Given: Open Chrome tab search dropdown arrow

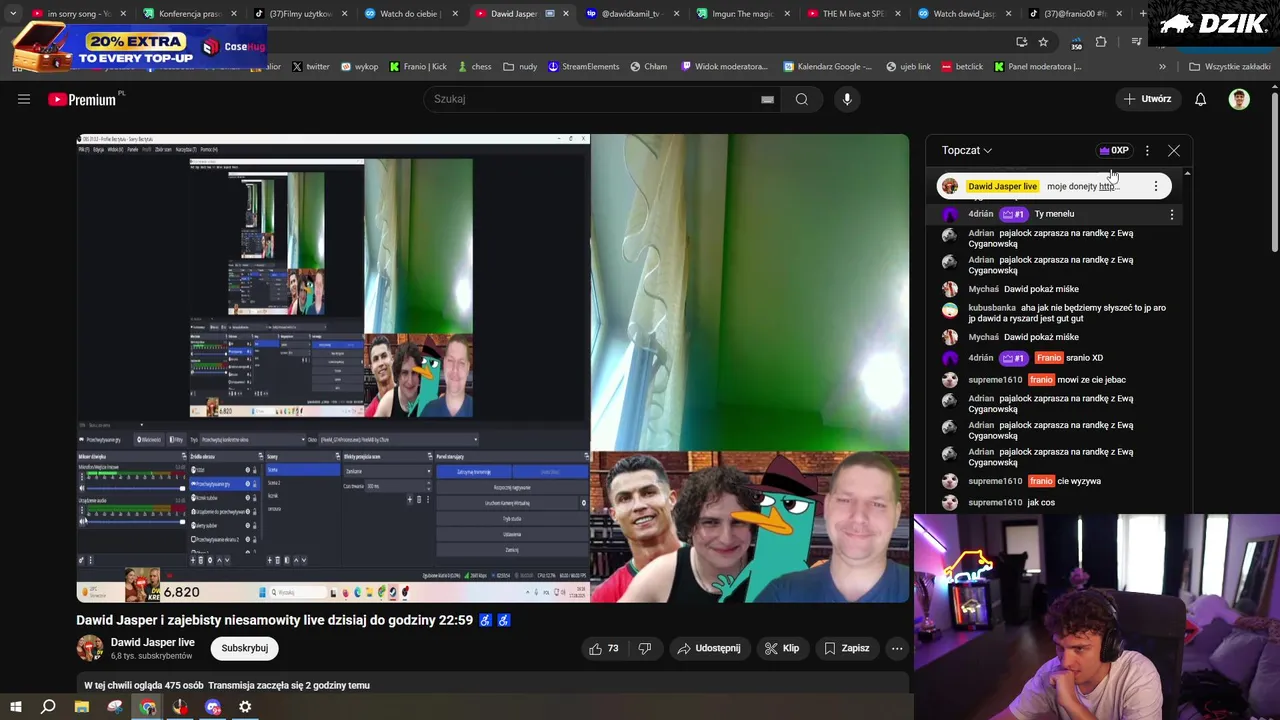Looking at the screenshot, I should pyautogui.click(x=13, y=14).
